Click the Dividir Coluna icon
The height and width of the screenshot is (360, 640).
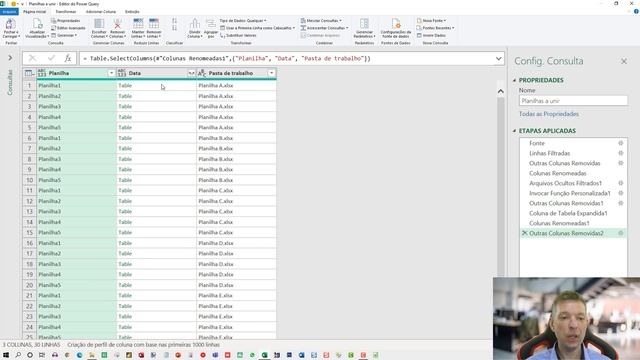coord(195,24)
